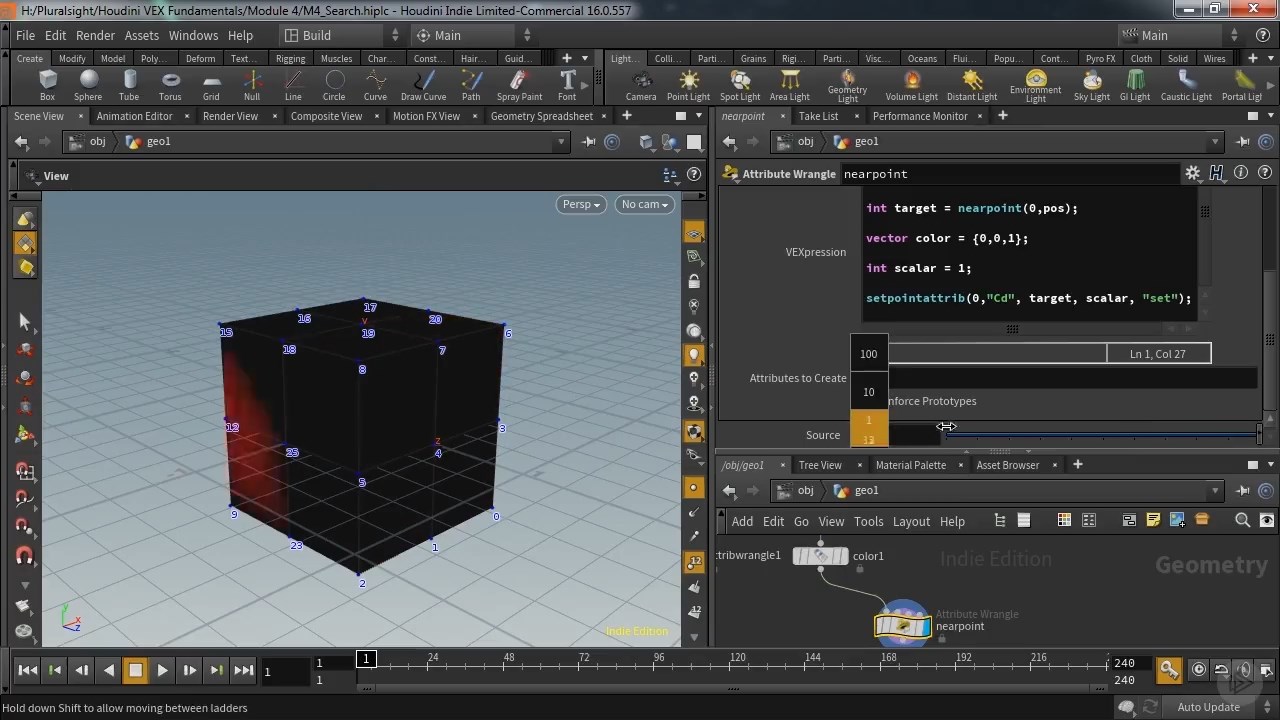Expand the No cam camera menu
Image resolution: width=1280 pixels, height=720 pixels.
pos(645,204)
